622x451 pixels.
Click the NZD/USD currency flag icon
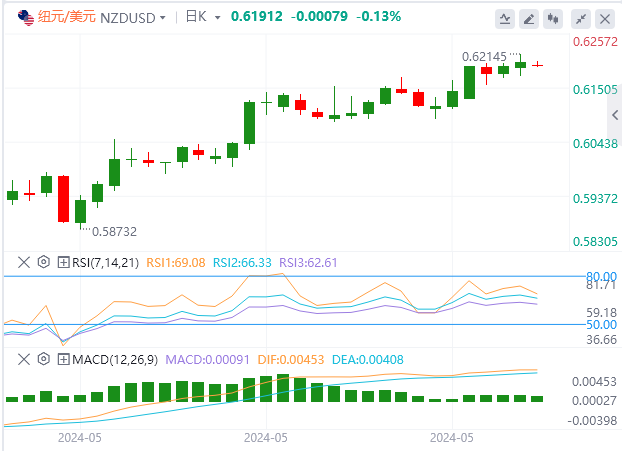point(26,18)
